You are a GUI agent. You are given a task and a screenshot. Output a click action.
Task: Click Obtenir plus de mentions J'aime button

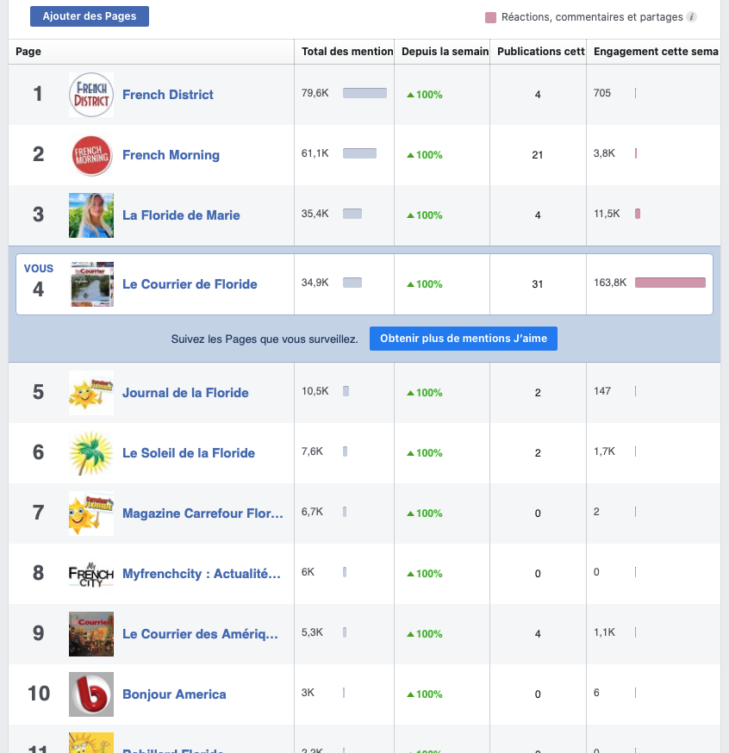click(463, 339)
